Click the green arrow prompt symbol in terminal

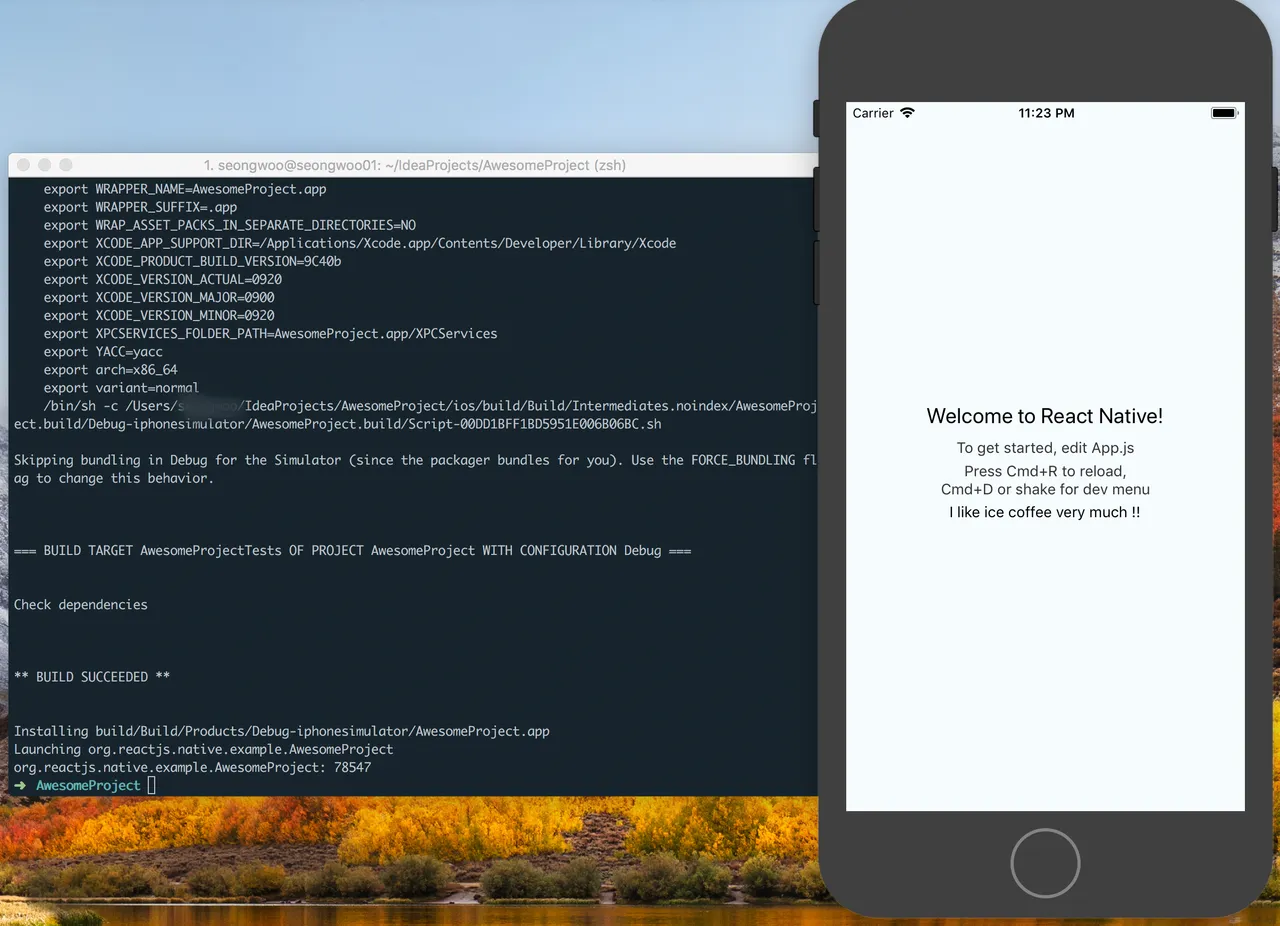[x=20, y=786]
